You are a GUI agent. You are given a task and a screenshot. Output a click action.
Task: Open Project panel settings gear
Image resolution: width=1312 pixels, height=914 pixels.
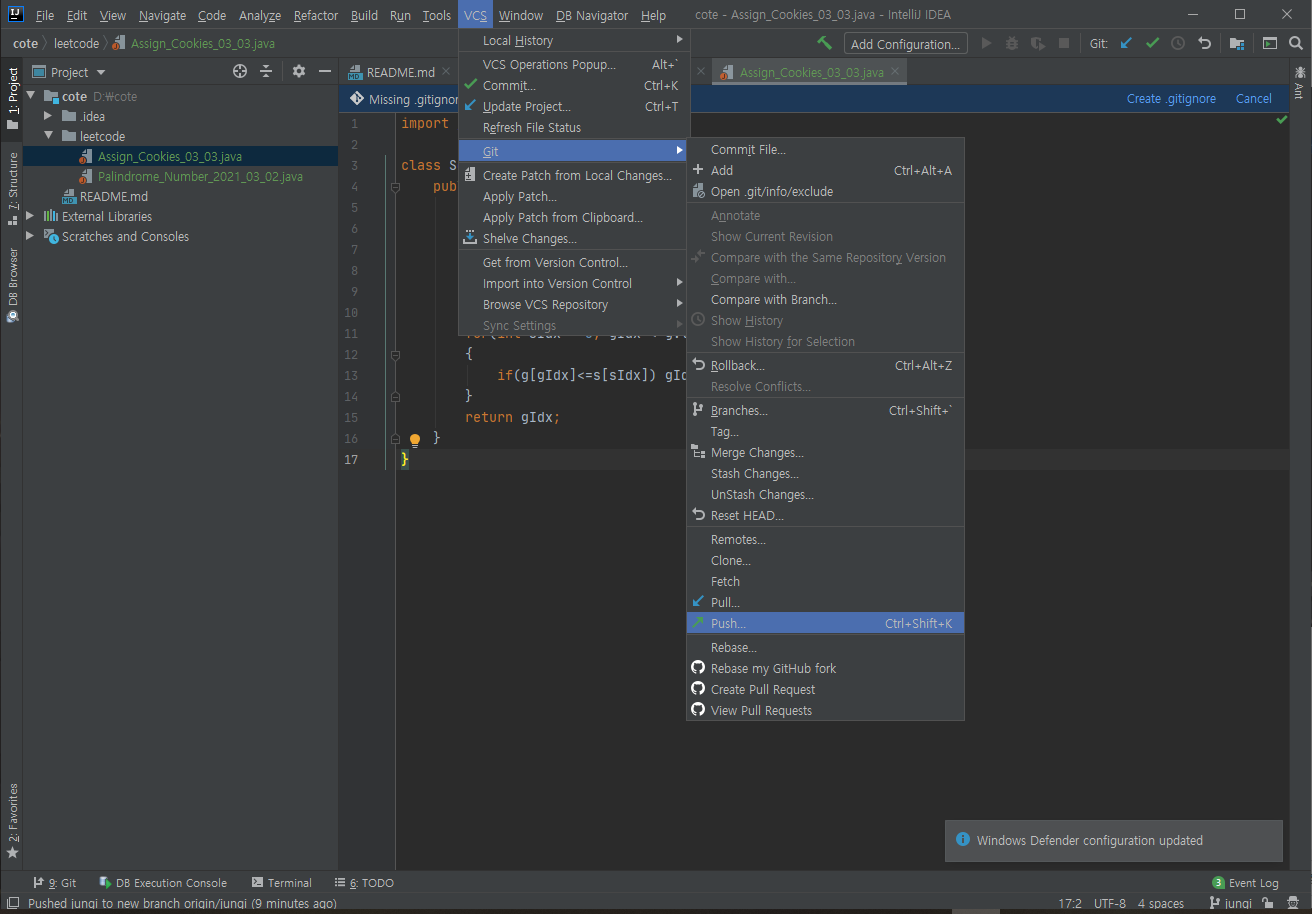(298, 71)
